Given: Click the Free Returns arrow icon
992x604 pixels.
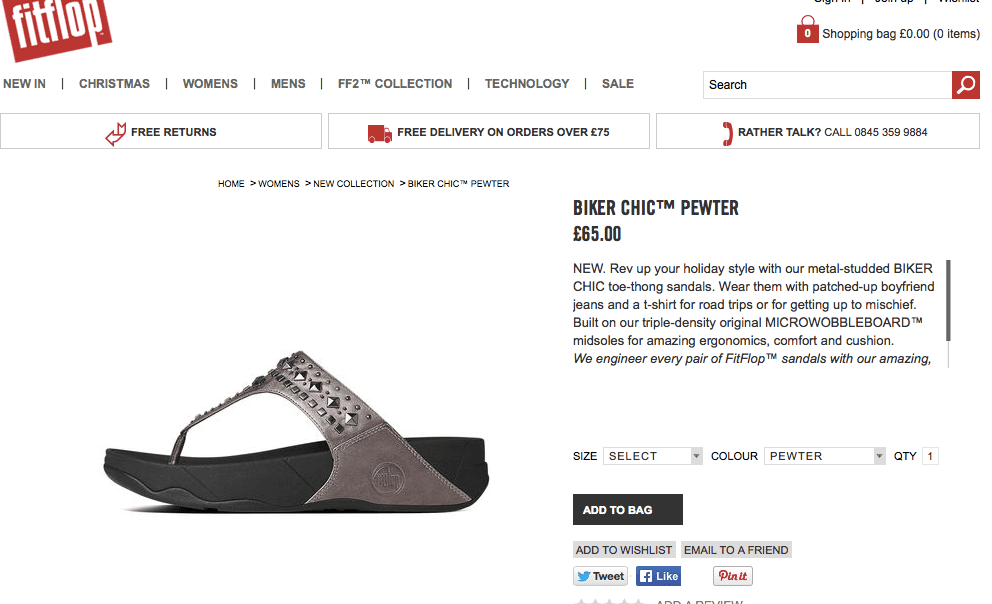Looking at the screenshot, I should click(116, 132).
